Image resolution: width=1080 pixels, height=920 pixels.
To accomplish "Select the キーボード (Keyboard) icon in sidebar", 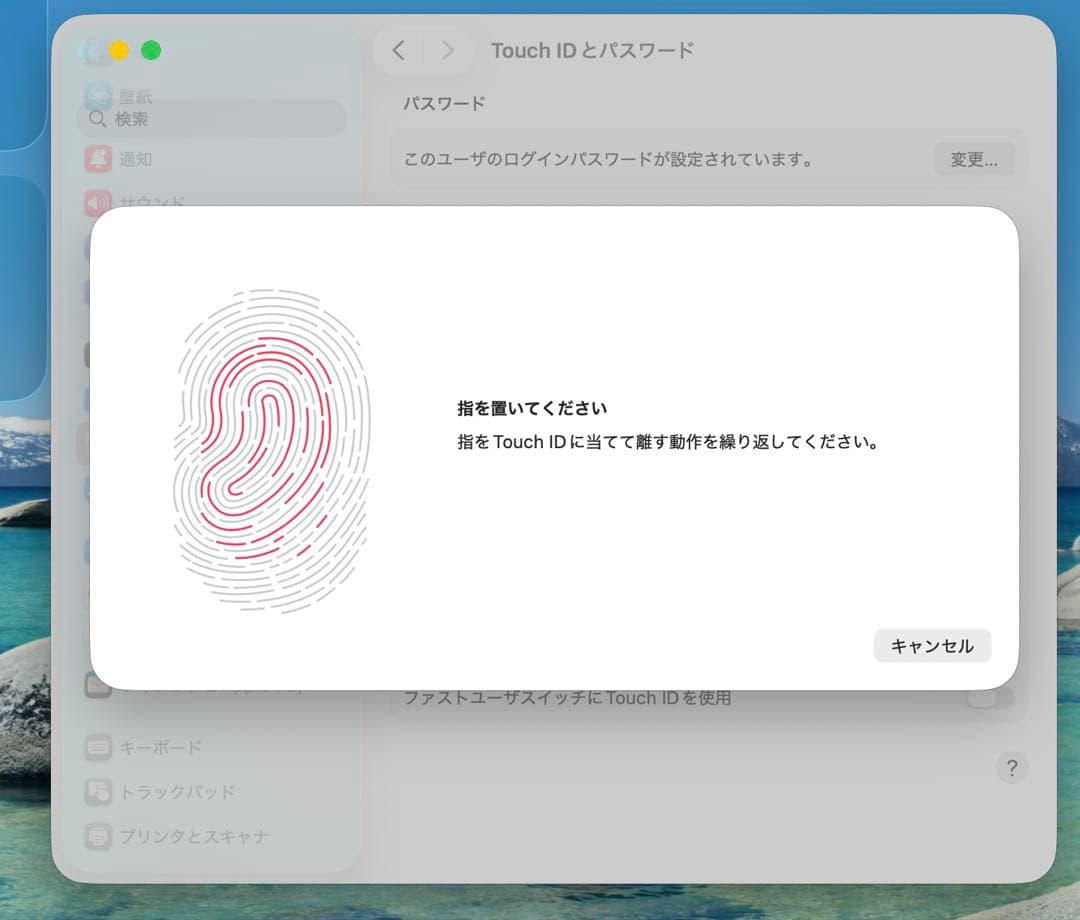I will [98, 747].
